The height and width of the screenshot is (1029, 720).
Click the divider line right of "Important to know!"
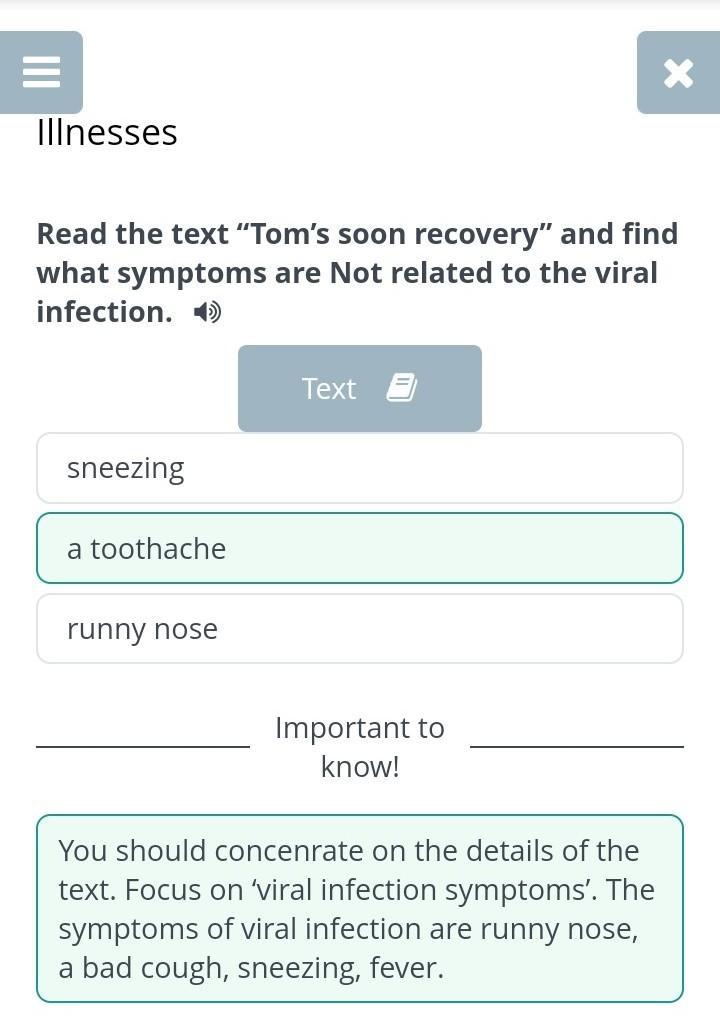pos(577,746)
